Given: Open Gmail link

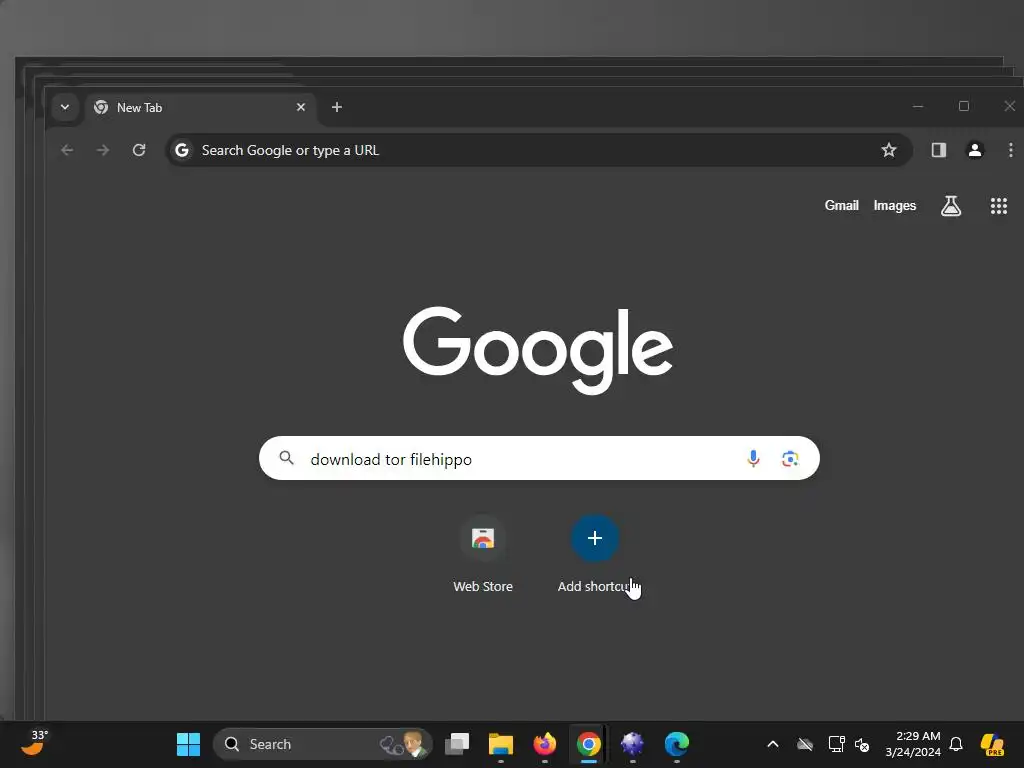Looking at the screenshot, I should click(841, 206).
